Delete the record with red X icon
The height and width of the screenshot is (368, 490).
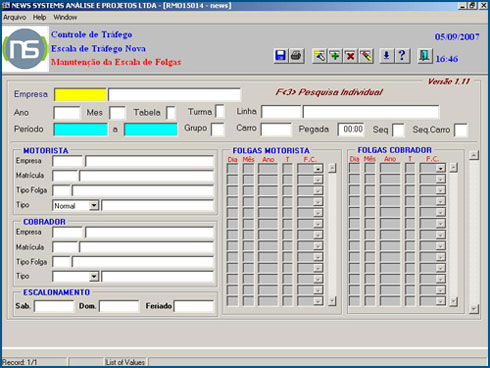click(350, 56)
